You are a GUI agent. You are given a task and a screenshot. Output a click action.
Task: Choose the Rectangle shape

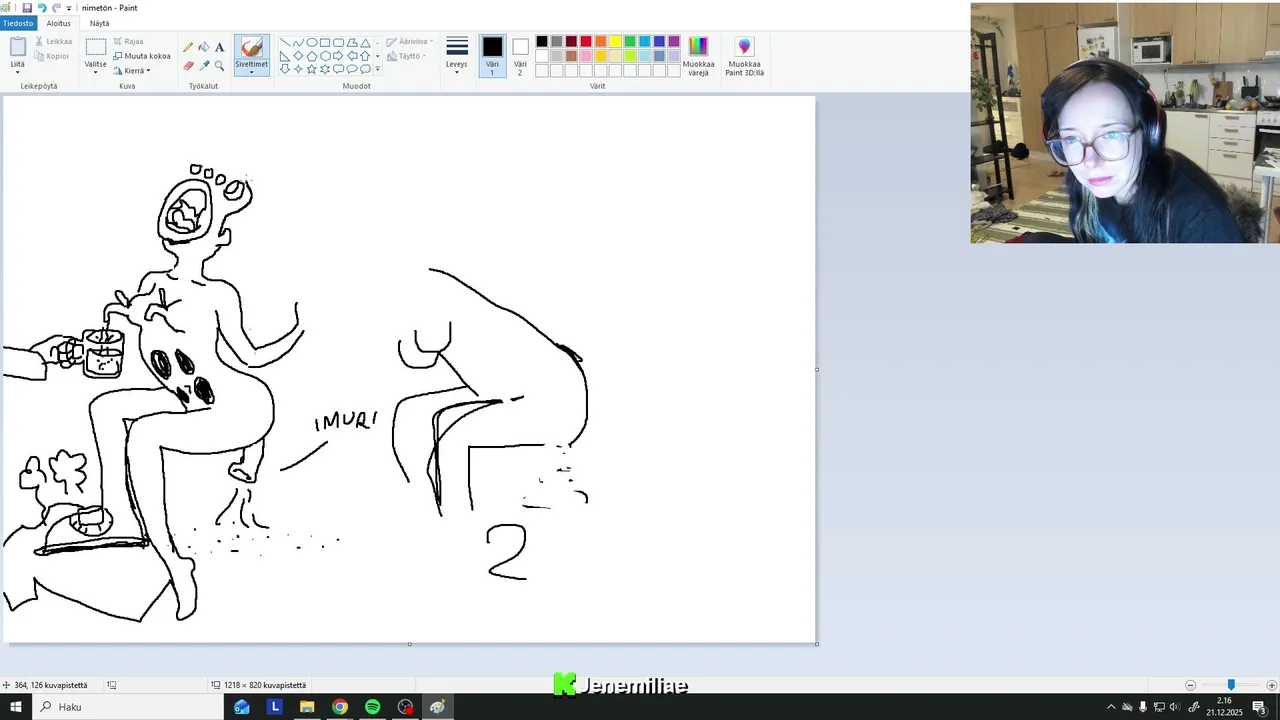(x=325, y=42)
